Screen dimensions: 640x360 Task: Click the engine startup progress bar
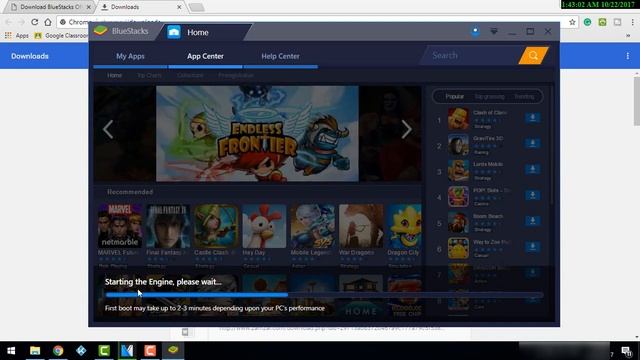(x=324, y=295)
